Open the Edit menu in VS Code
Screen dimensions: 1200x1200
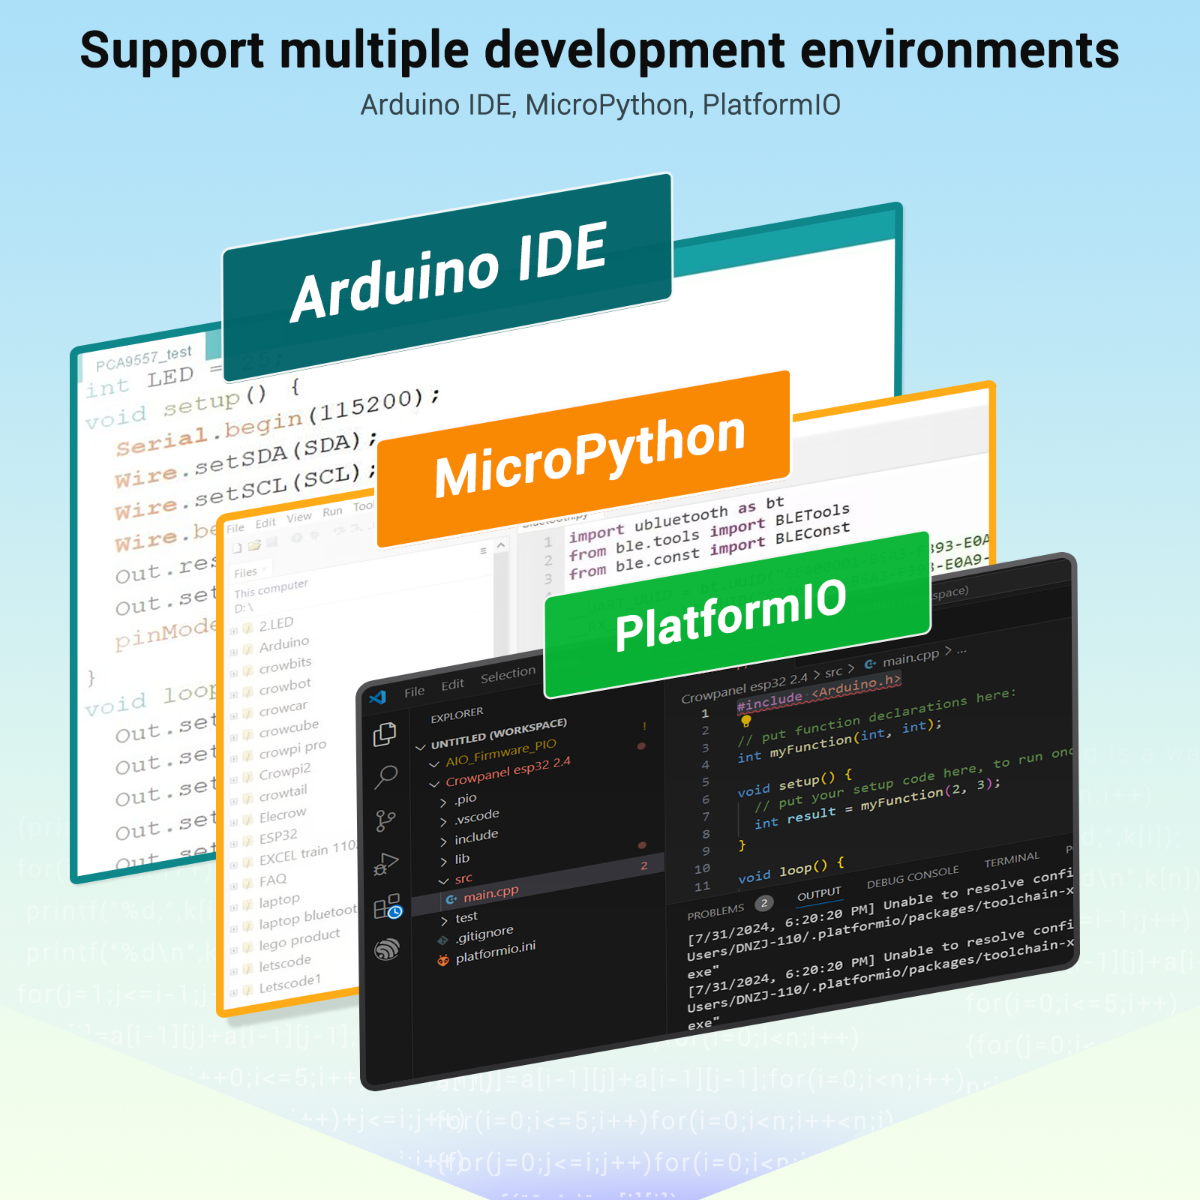click(453, 684)
